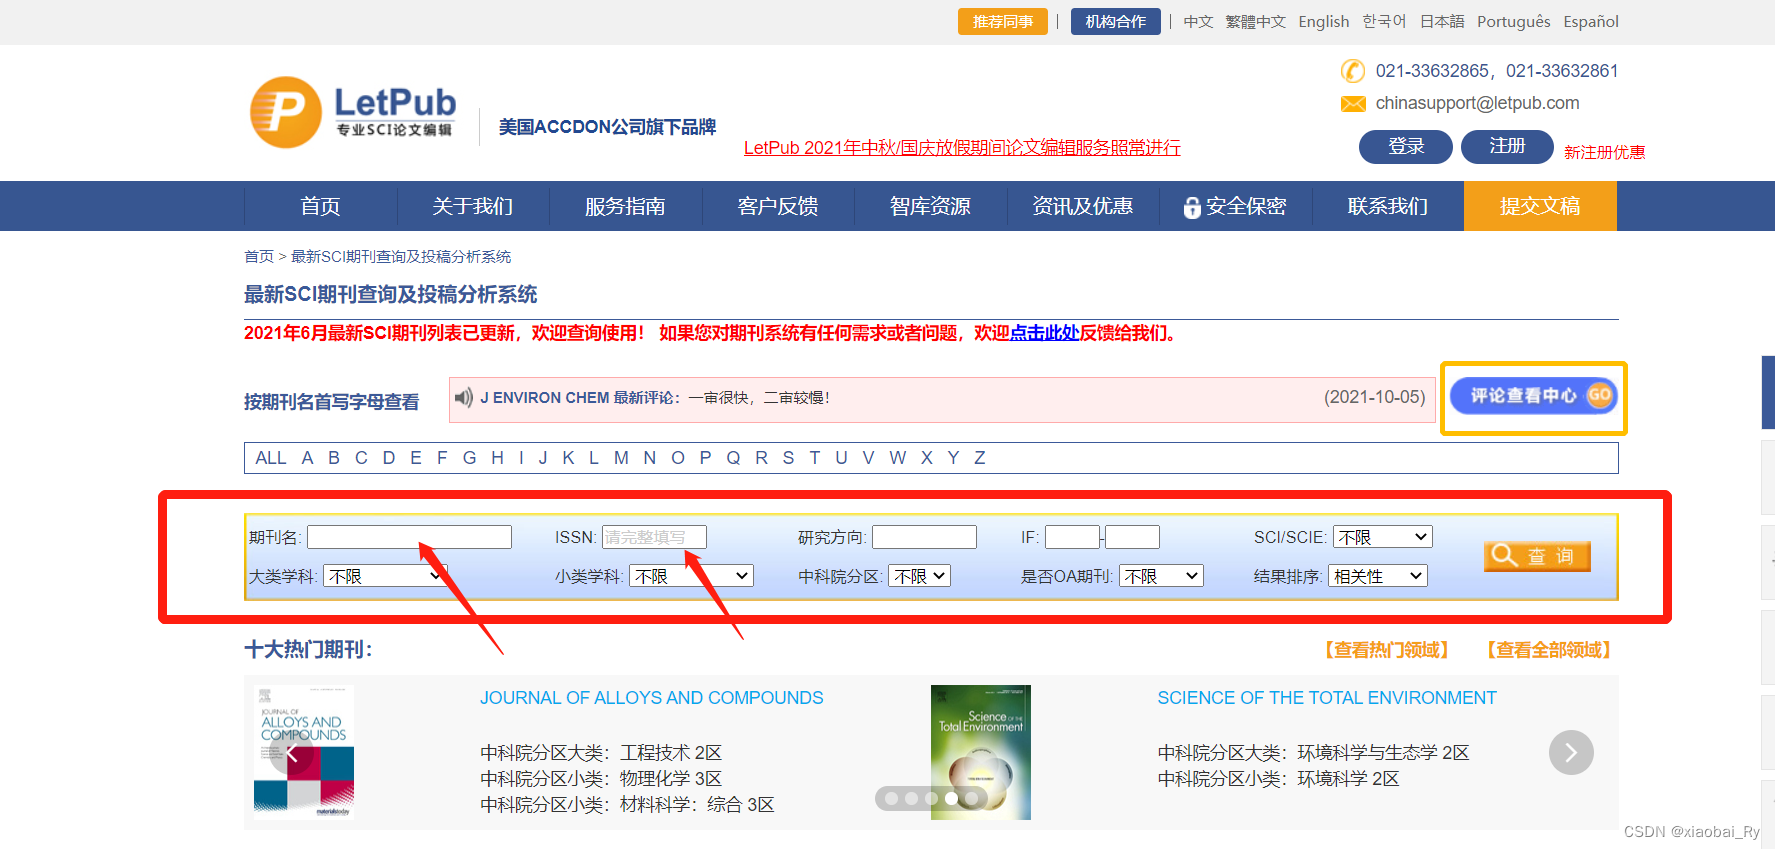Click the 查询 search button

pyautogui.click(x=1537, y=555)
